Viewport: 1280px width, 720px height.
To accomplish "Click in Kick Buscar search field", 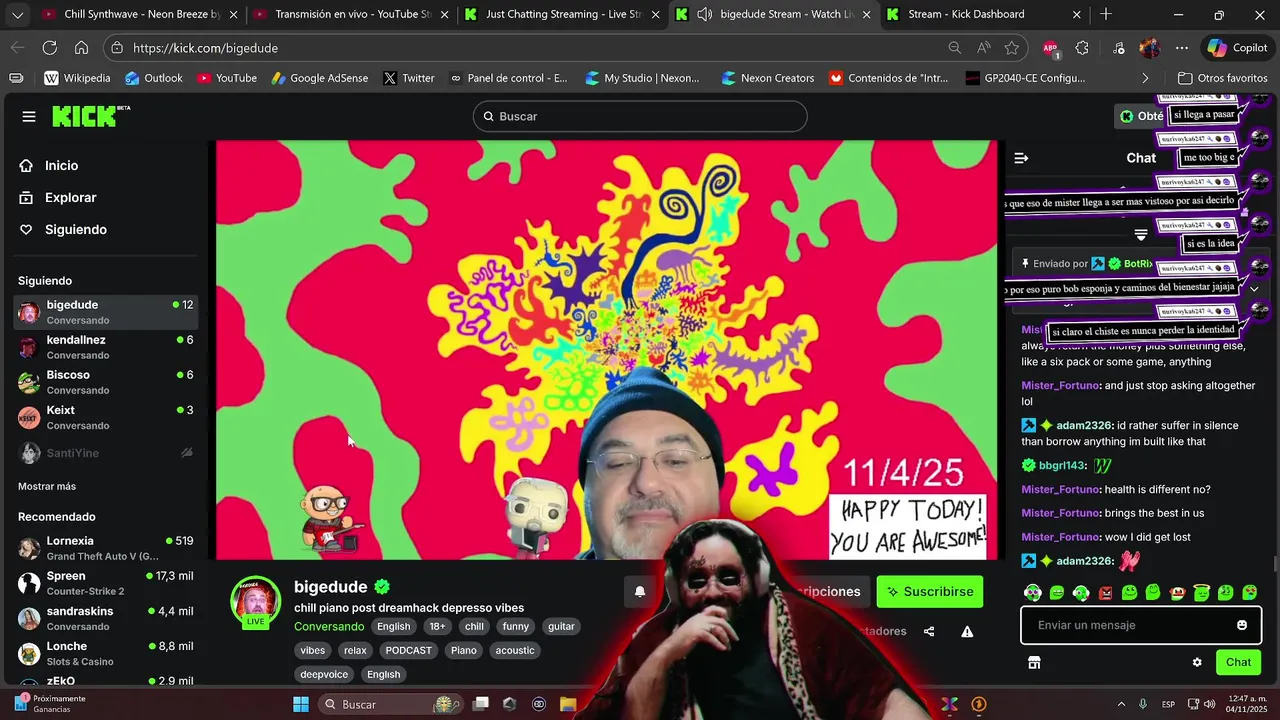I will tap(640, 116).
